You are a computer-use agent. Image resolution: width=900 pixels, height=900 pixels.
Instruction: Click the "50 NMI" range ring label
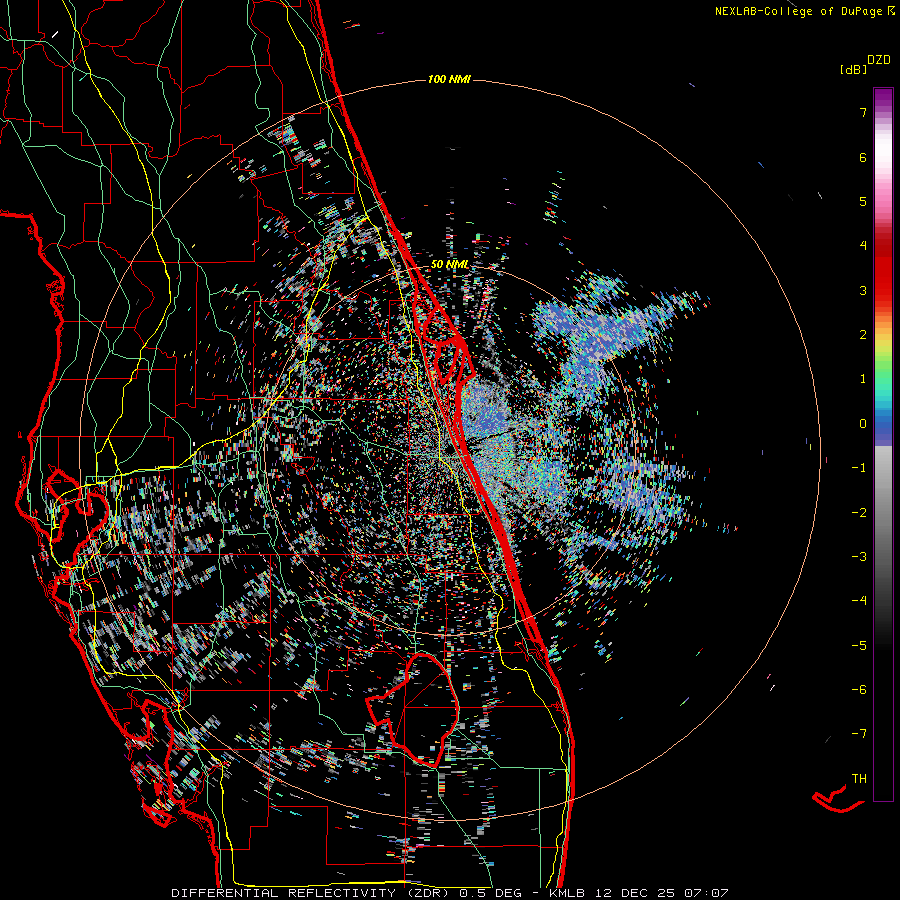[449, 265]
